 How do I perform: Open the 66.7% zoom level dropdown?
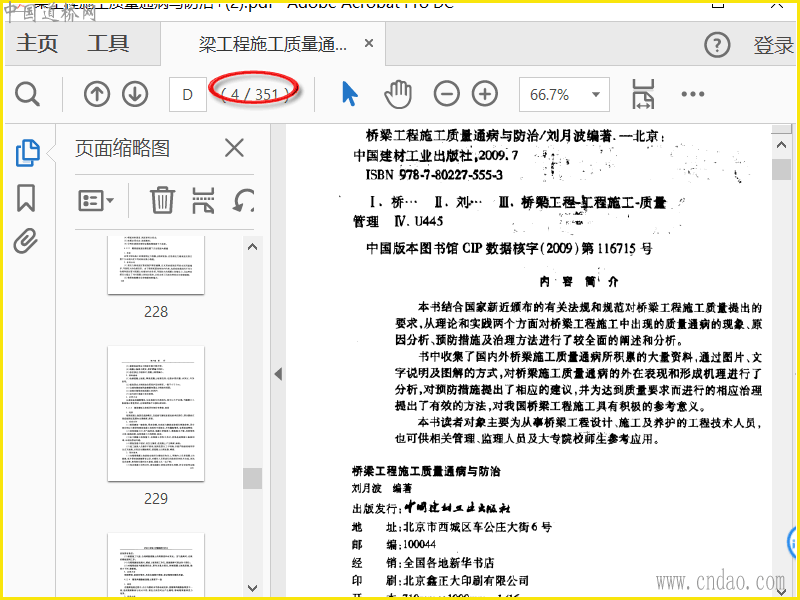[564, 94]
